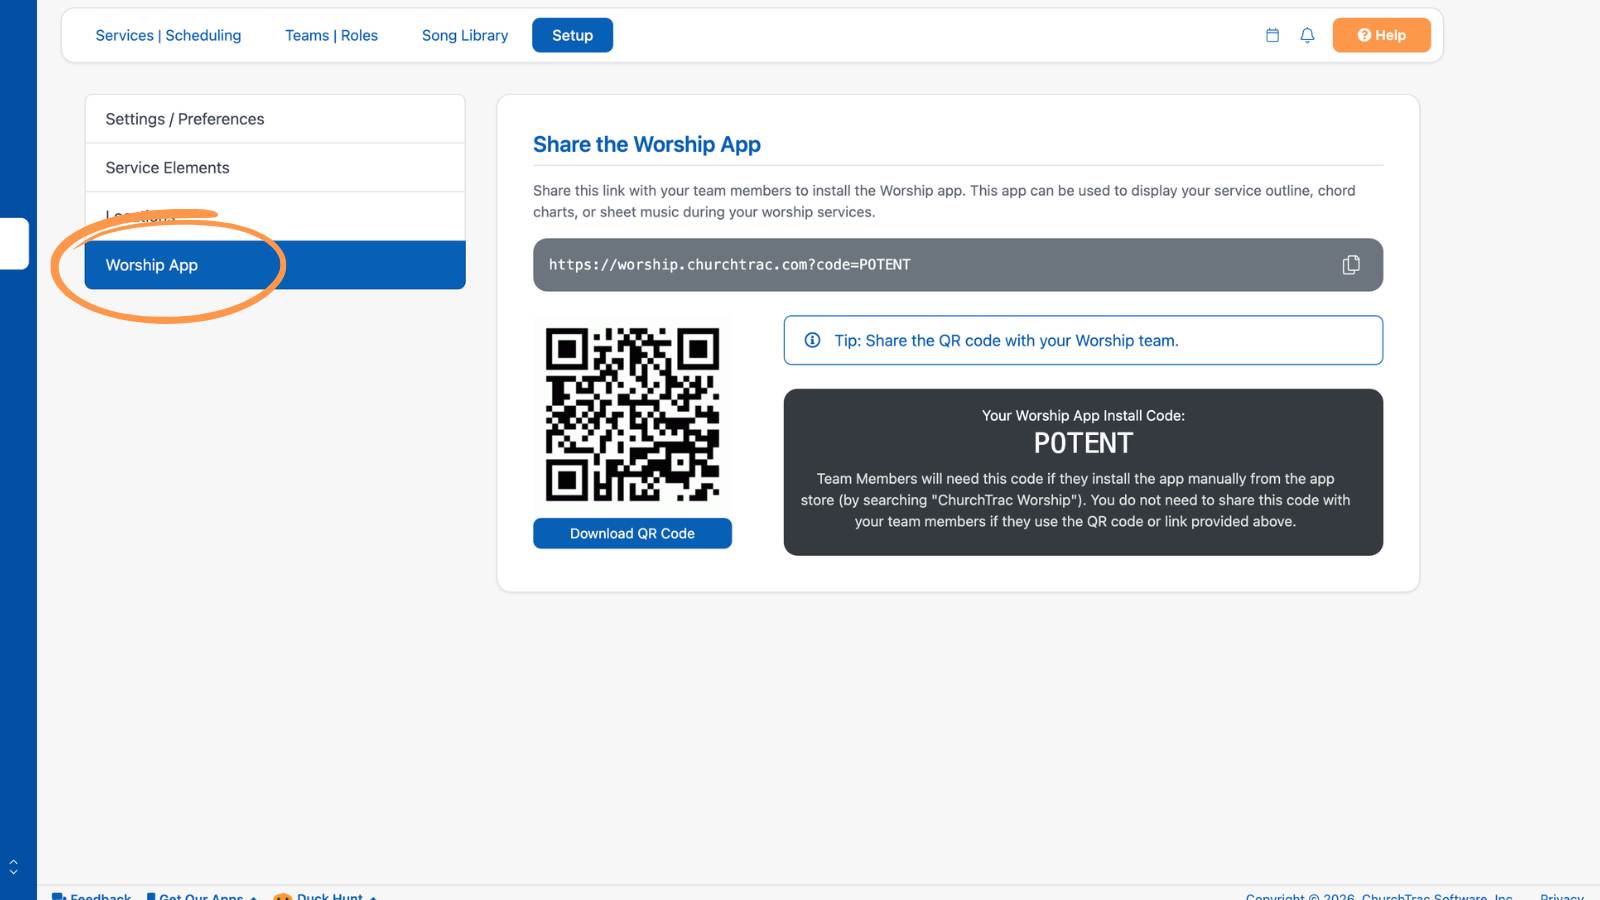Click the Share the Worship App heading

pyautogui.click(x=647, y=144)
